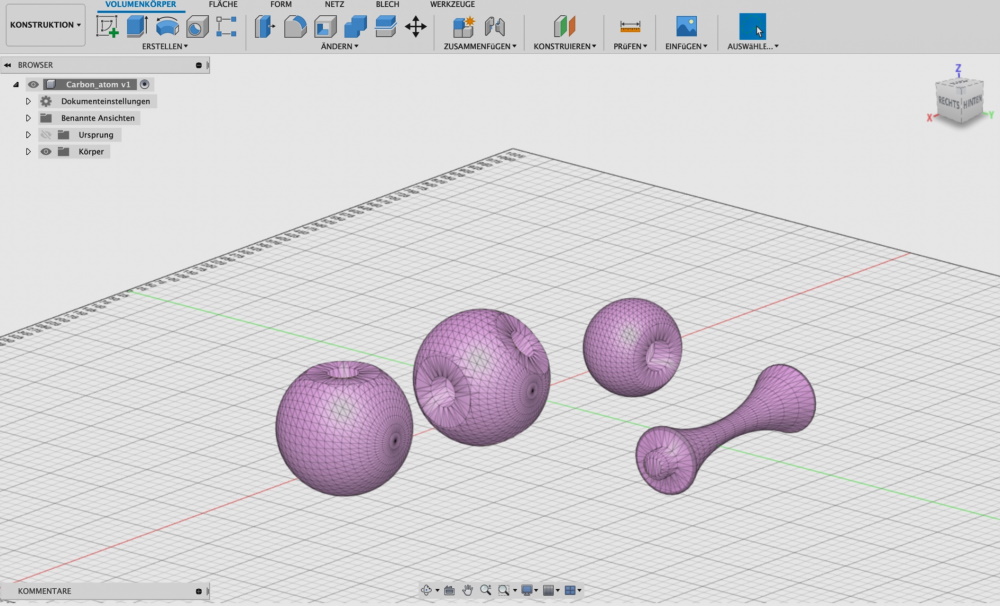Screen dimensions: 1000x606
Task: Click the Browser panel options dot
Action: point(198,65)
